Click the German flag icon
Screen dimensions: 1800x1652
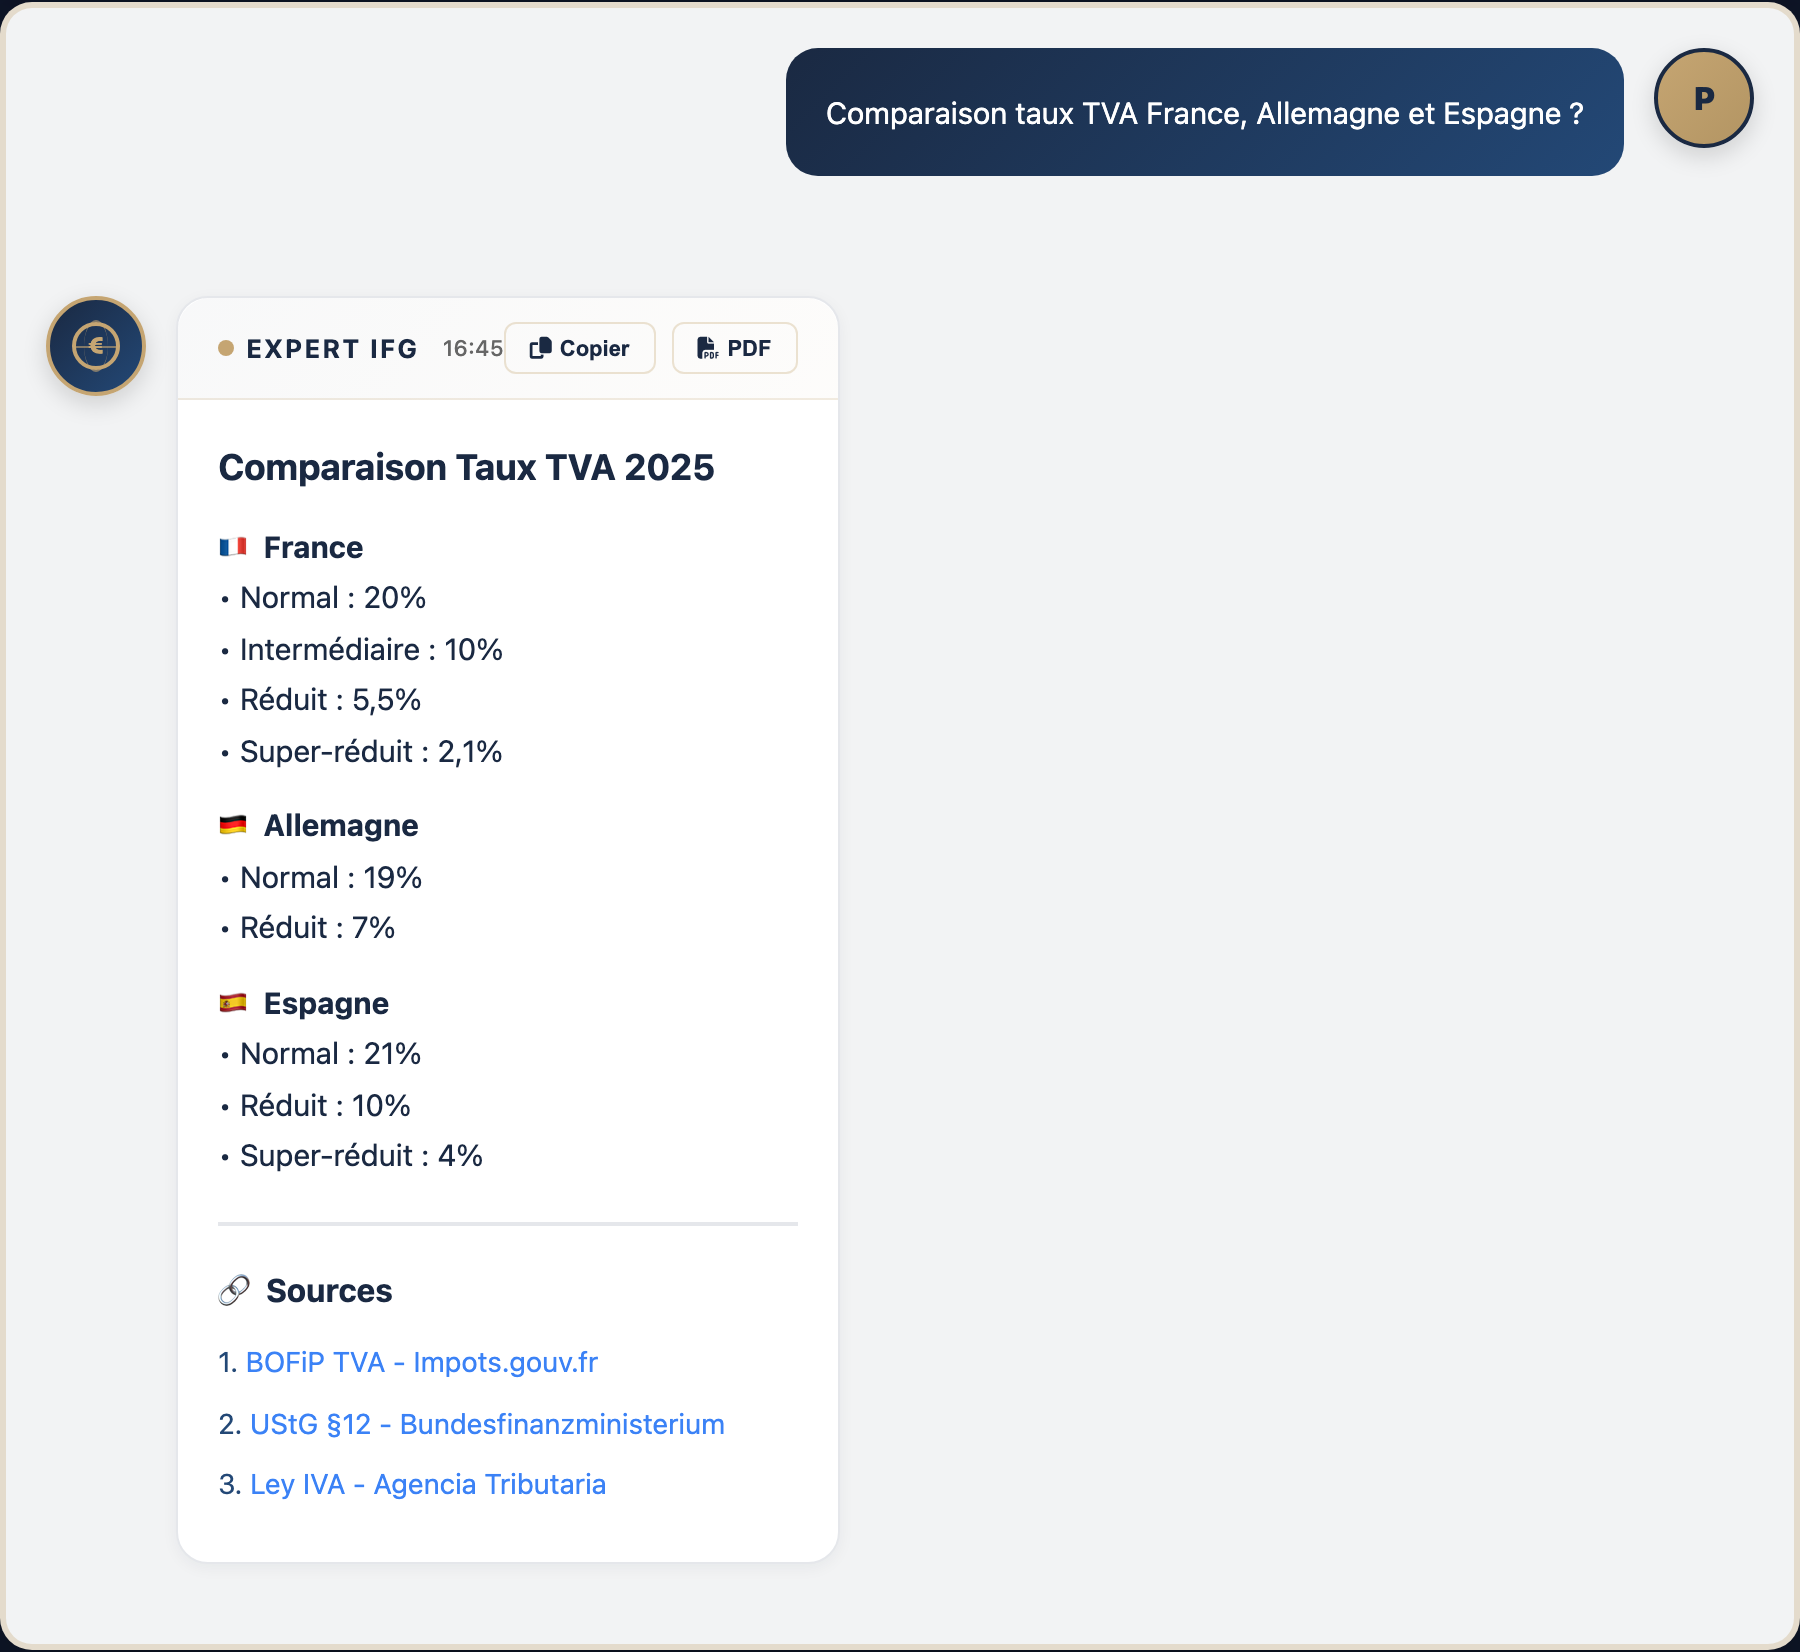point(233,825)
